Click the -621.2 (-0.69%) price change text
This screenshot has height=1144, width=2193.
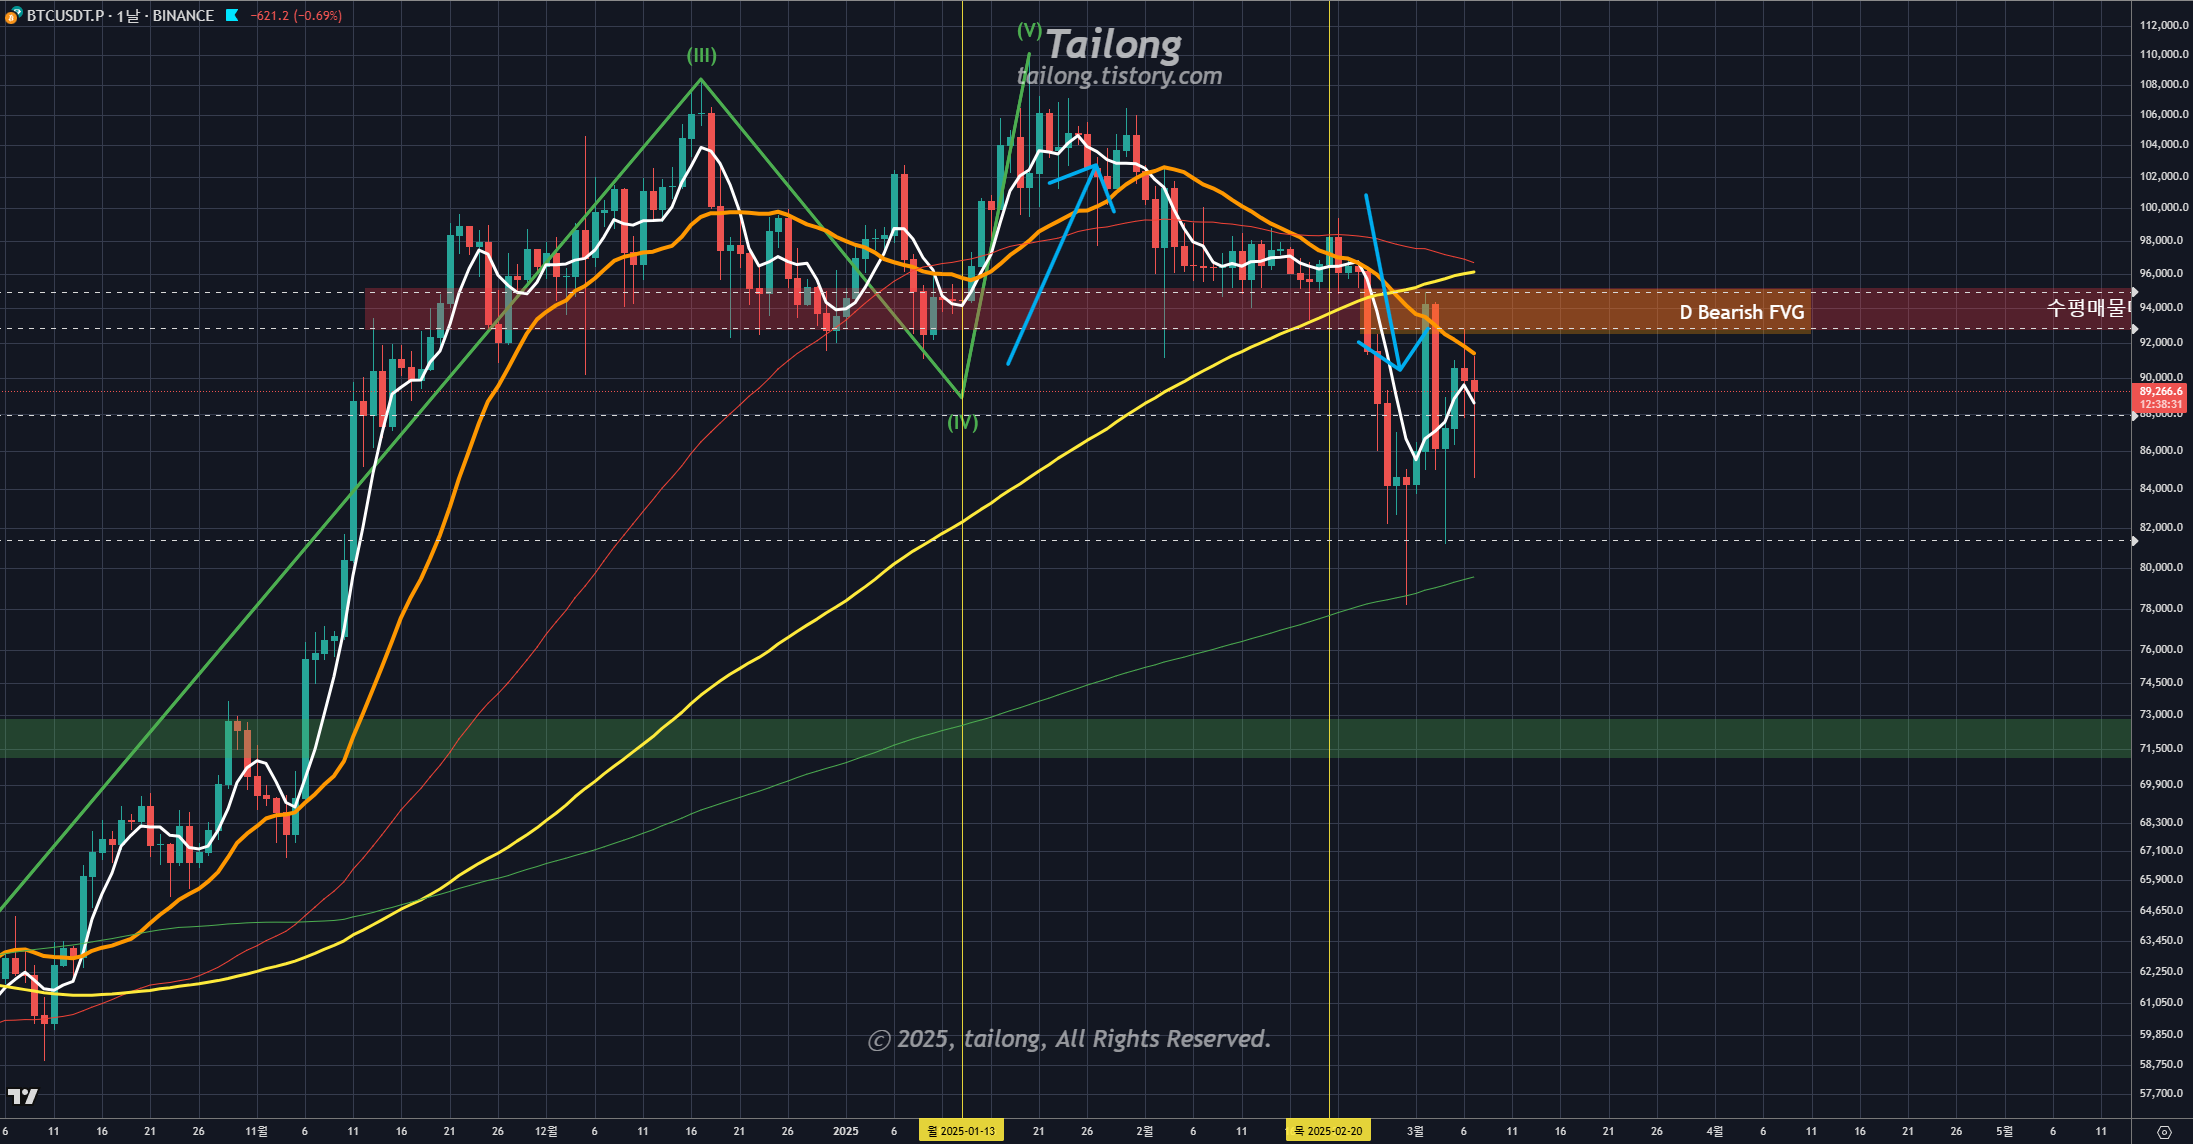(296, 16)
